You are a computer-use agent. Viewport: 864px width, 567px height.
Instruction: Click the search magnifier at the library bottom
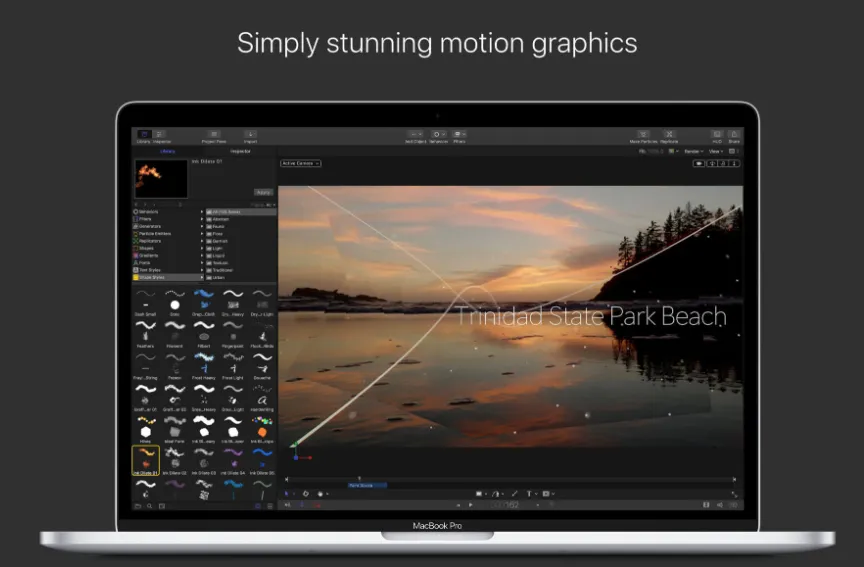(149, 506)
